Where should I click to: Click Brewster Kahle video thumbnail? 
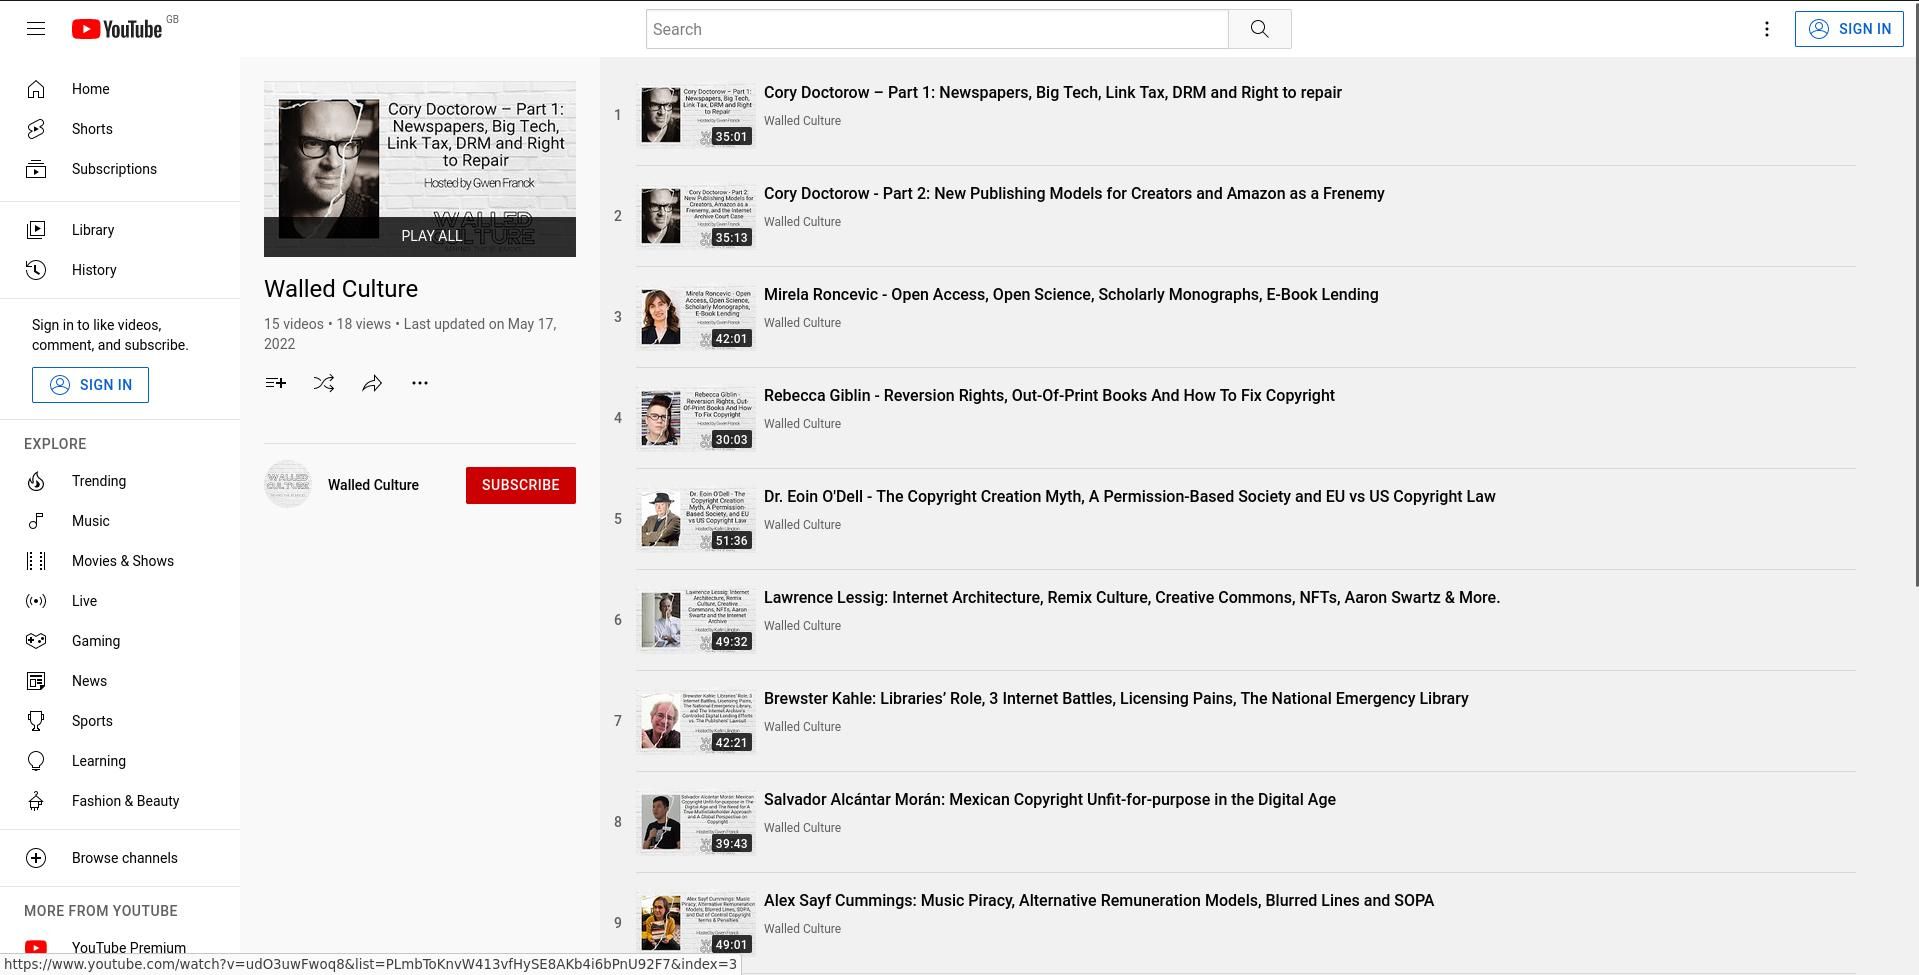[x=697, y=721]
